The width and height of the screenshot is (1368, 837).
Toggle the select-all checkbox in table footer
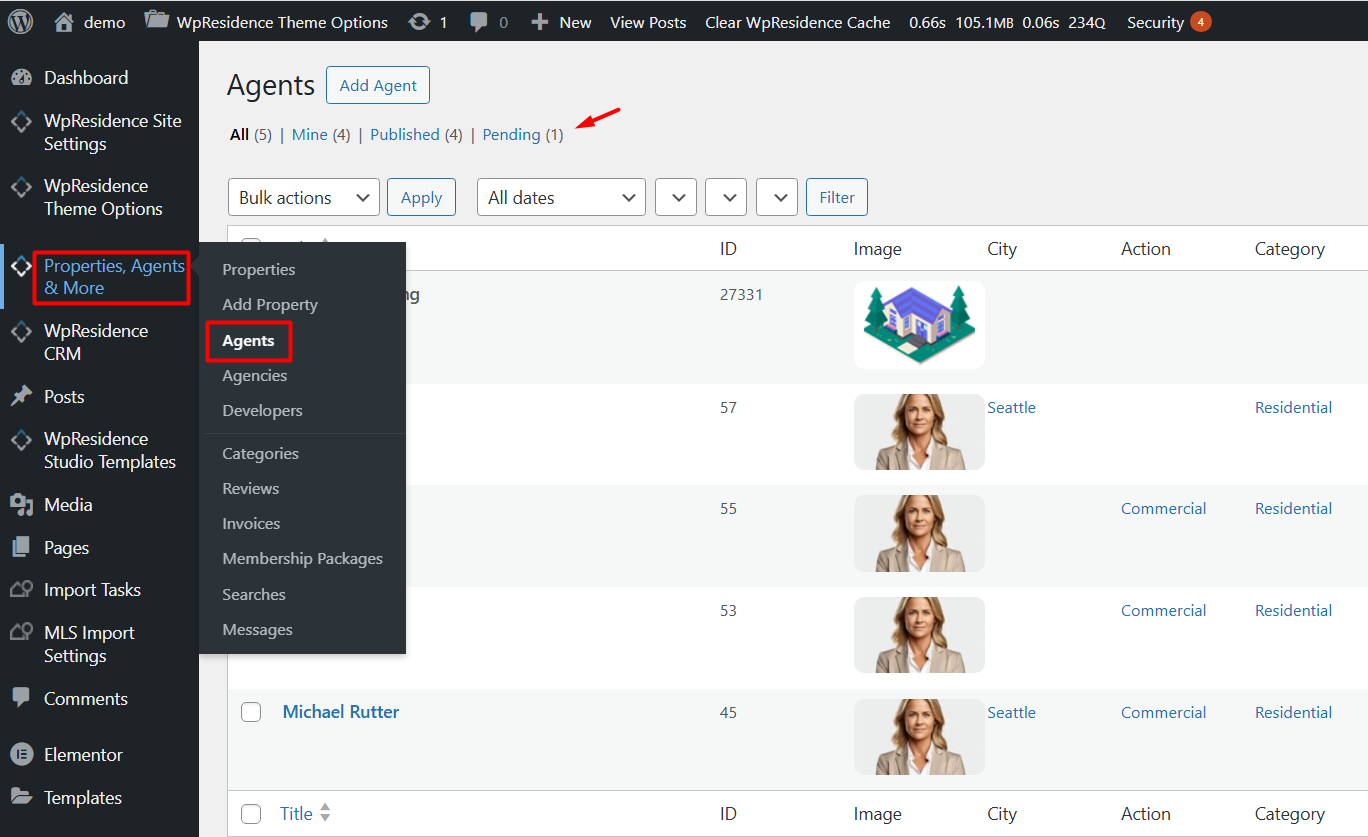coord(251,814)
